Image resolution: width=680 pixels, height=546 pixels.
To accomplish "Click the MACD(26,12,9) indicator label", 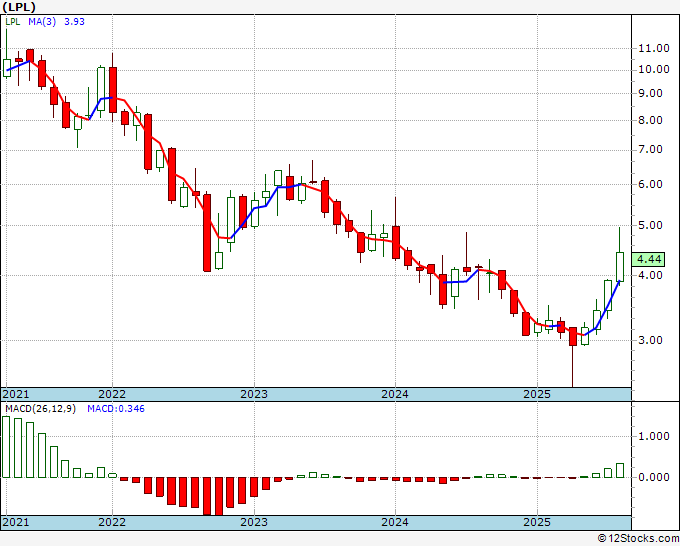I will [40, 409].
